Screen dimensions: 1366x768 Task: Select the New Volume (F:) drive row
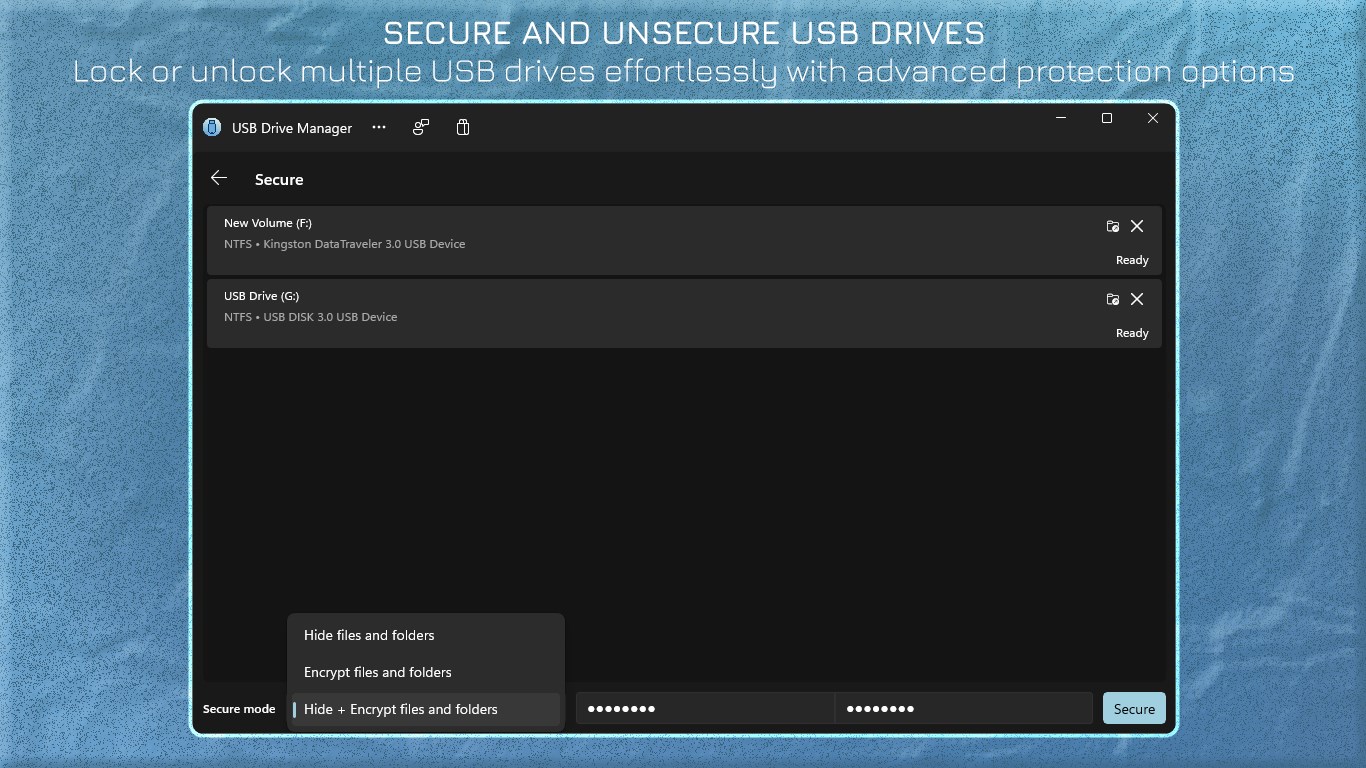pos(684,240)
